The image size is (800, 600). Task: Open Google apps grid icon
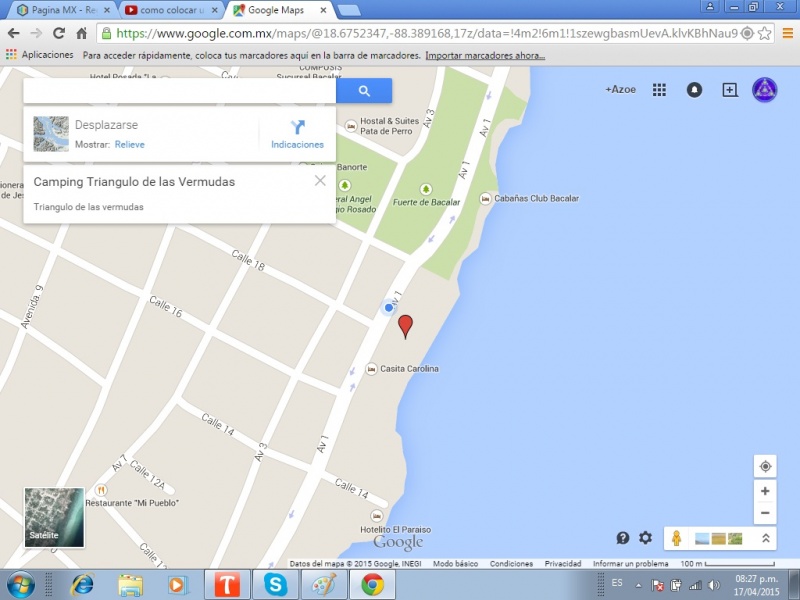tap(659, 90)
